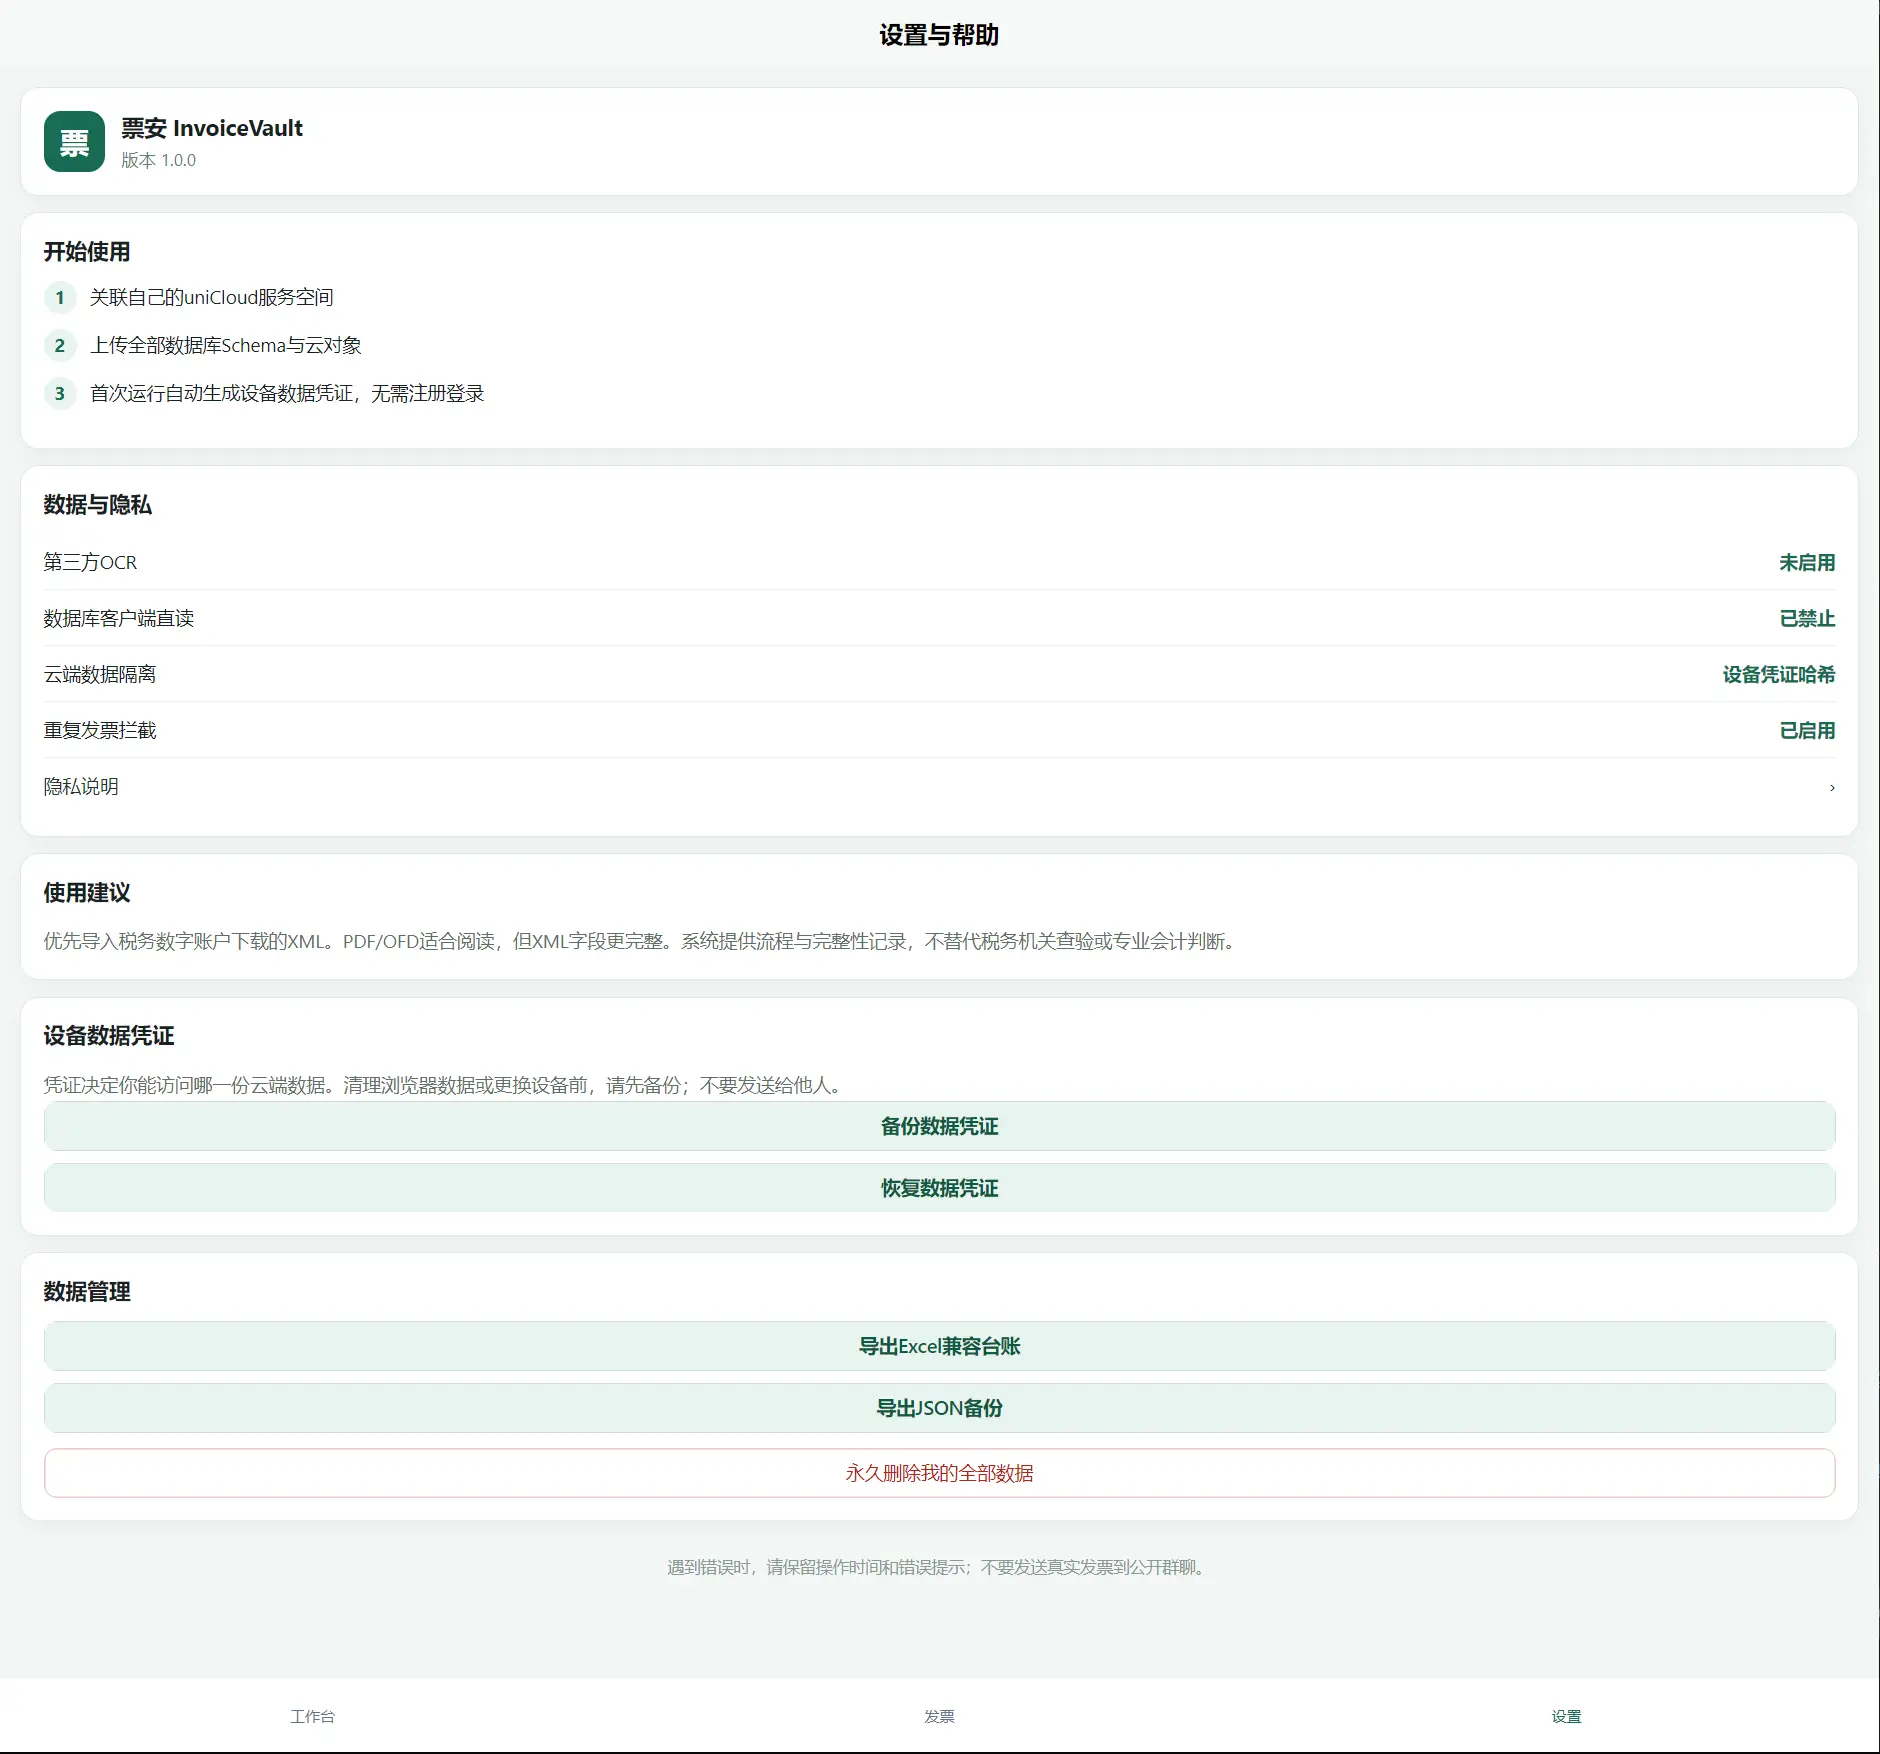1880x1754 pixels.
Task: Click the 设备凭证哈希 status value
Action: tap(1779, 674)
